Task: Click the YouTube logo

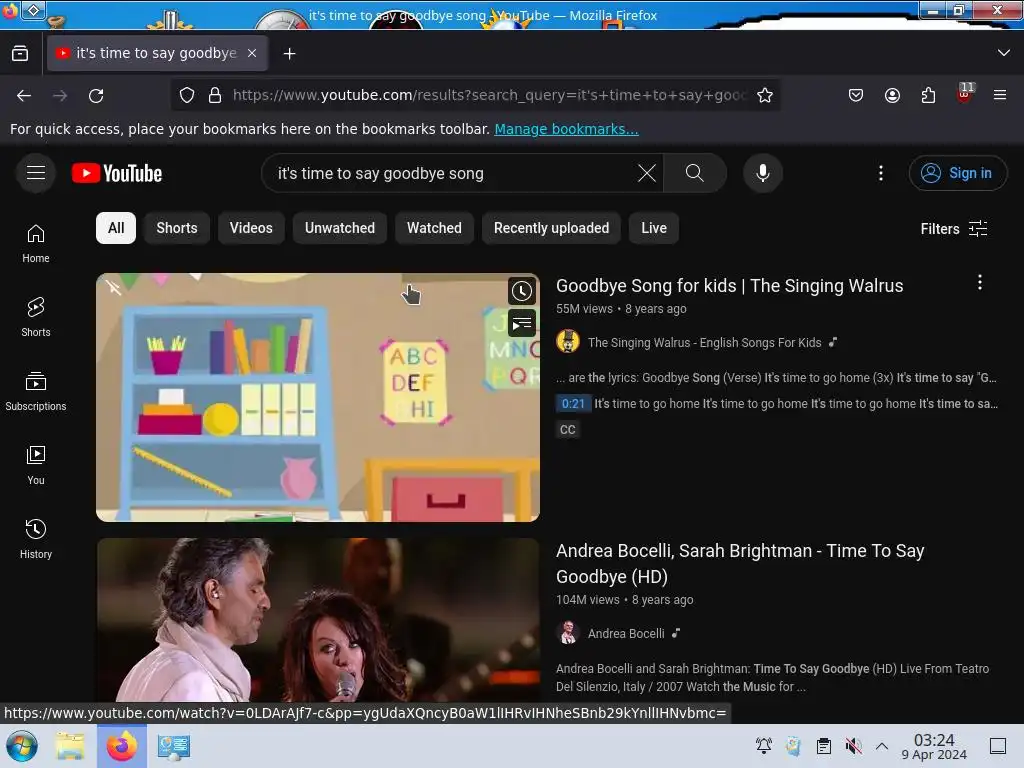Action: tap(117, 173)
